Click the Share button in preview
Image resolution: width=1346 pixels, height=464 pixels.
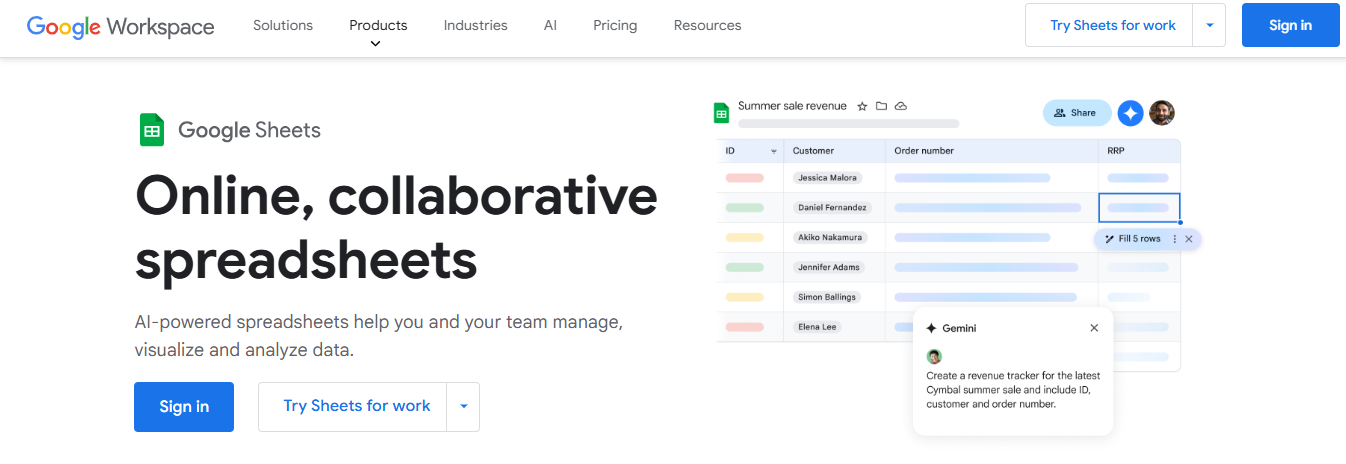point(1077,113)
